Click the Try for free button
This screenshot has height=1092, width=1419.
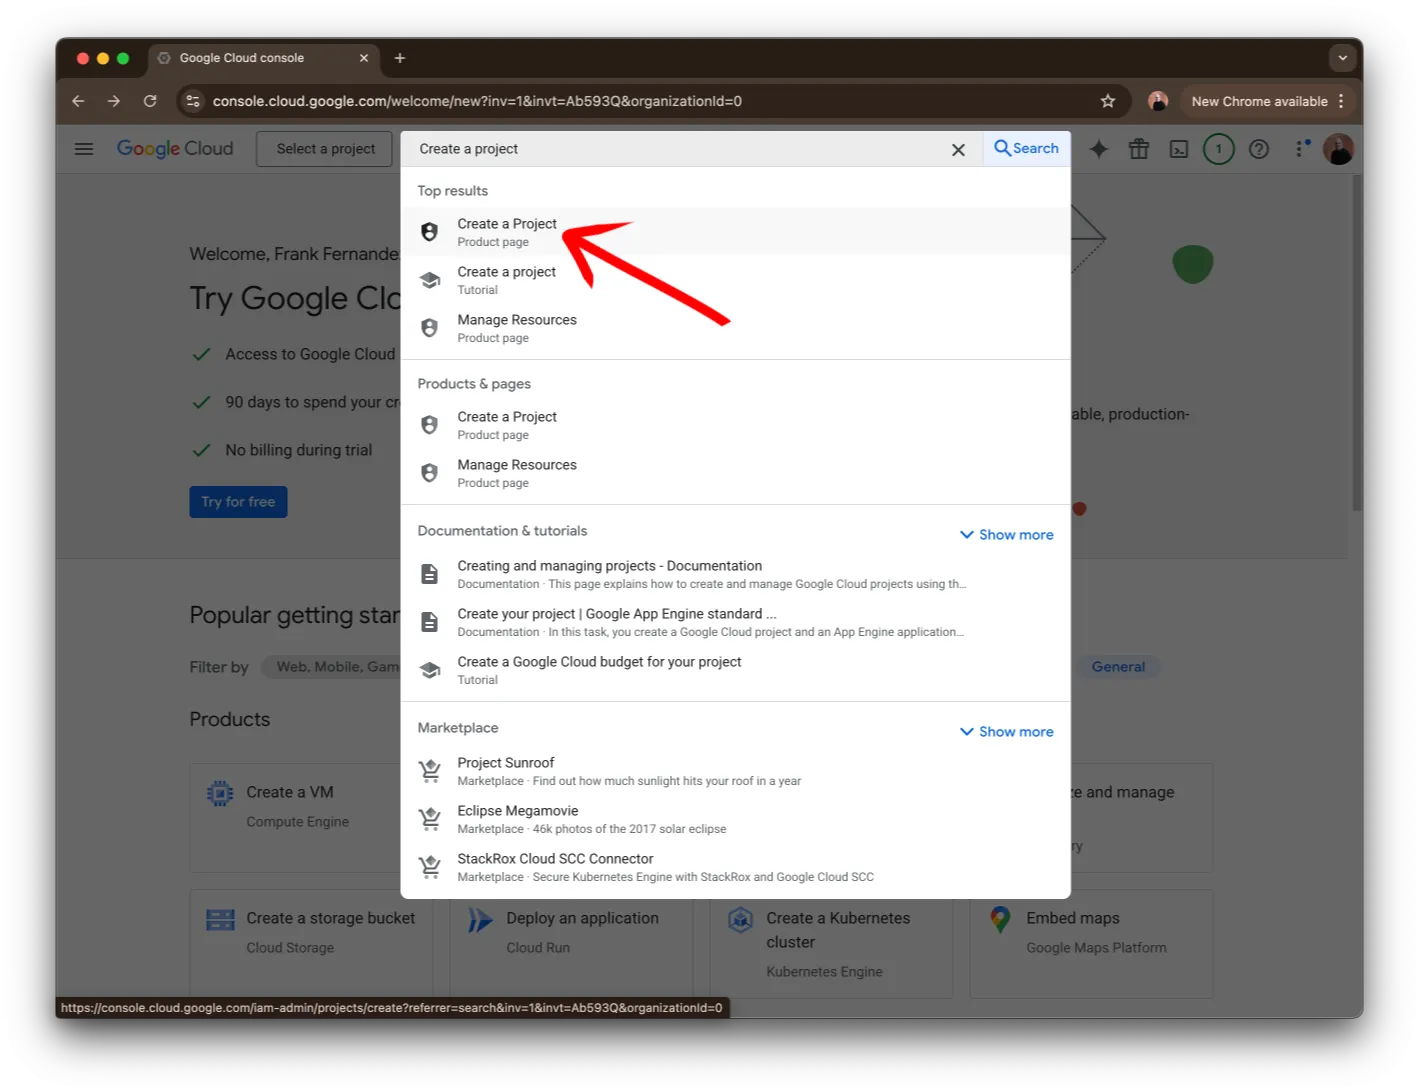[x=238, y=502]
